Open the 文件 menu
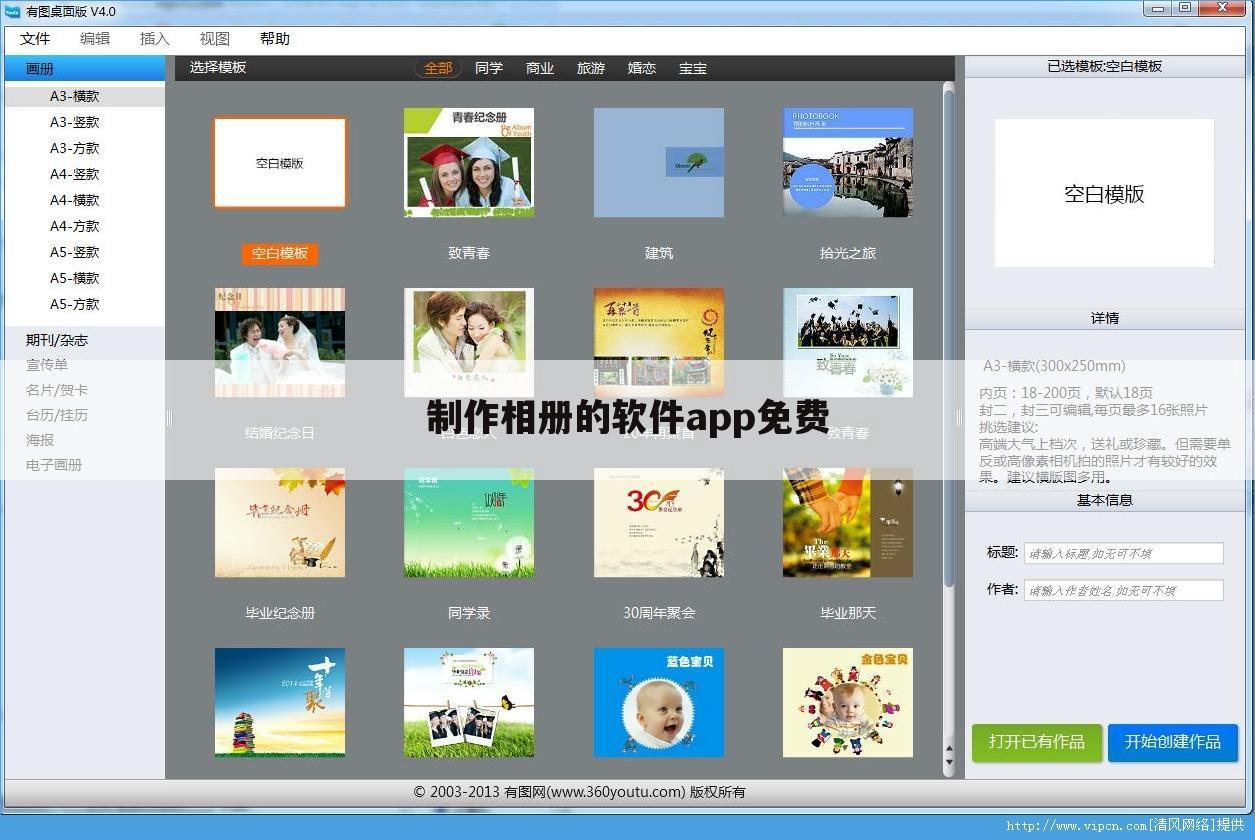Image resolution: width=1255 pixels, height=840 pixels. 35,39
